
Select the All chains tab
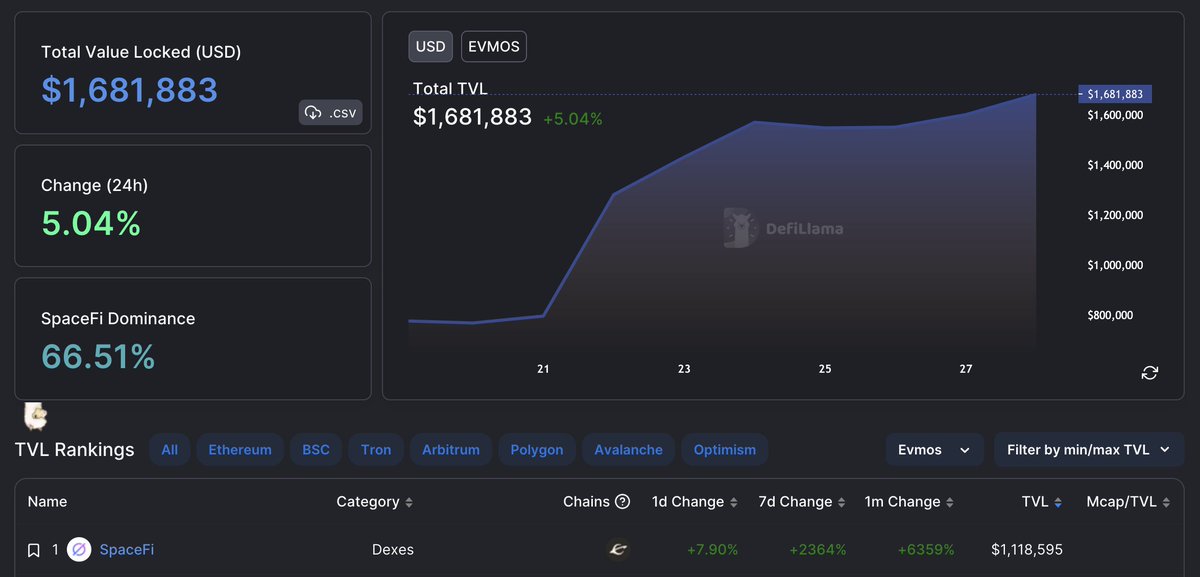tap(170, 450)
